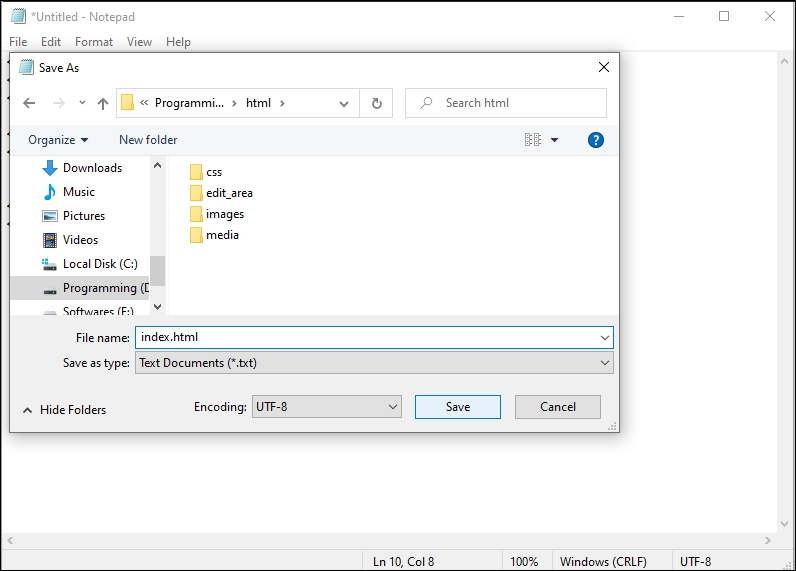
Task: Click the Save button
Action: coord(458,407)
